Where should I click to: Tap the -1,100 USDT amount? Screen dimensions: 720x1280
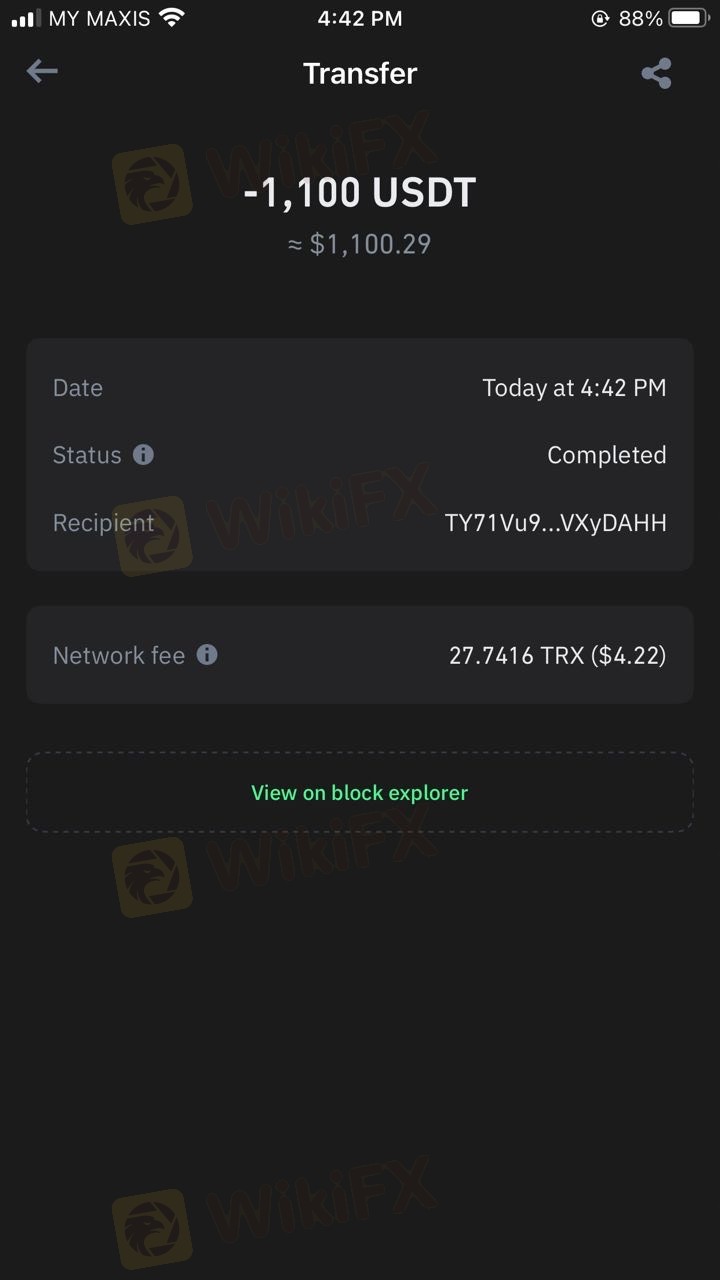pyautogui.click(x=359, y=192)
